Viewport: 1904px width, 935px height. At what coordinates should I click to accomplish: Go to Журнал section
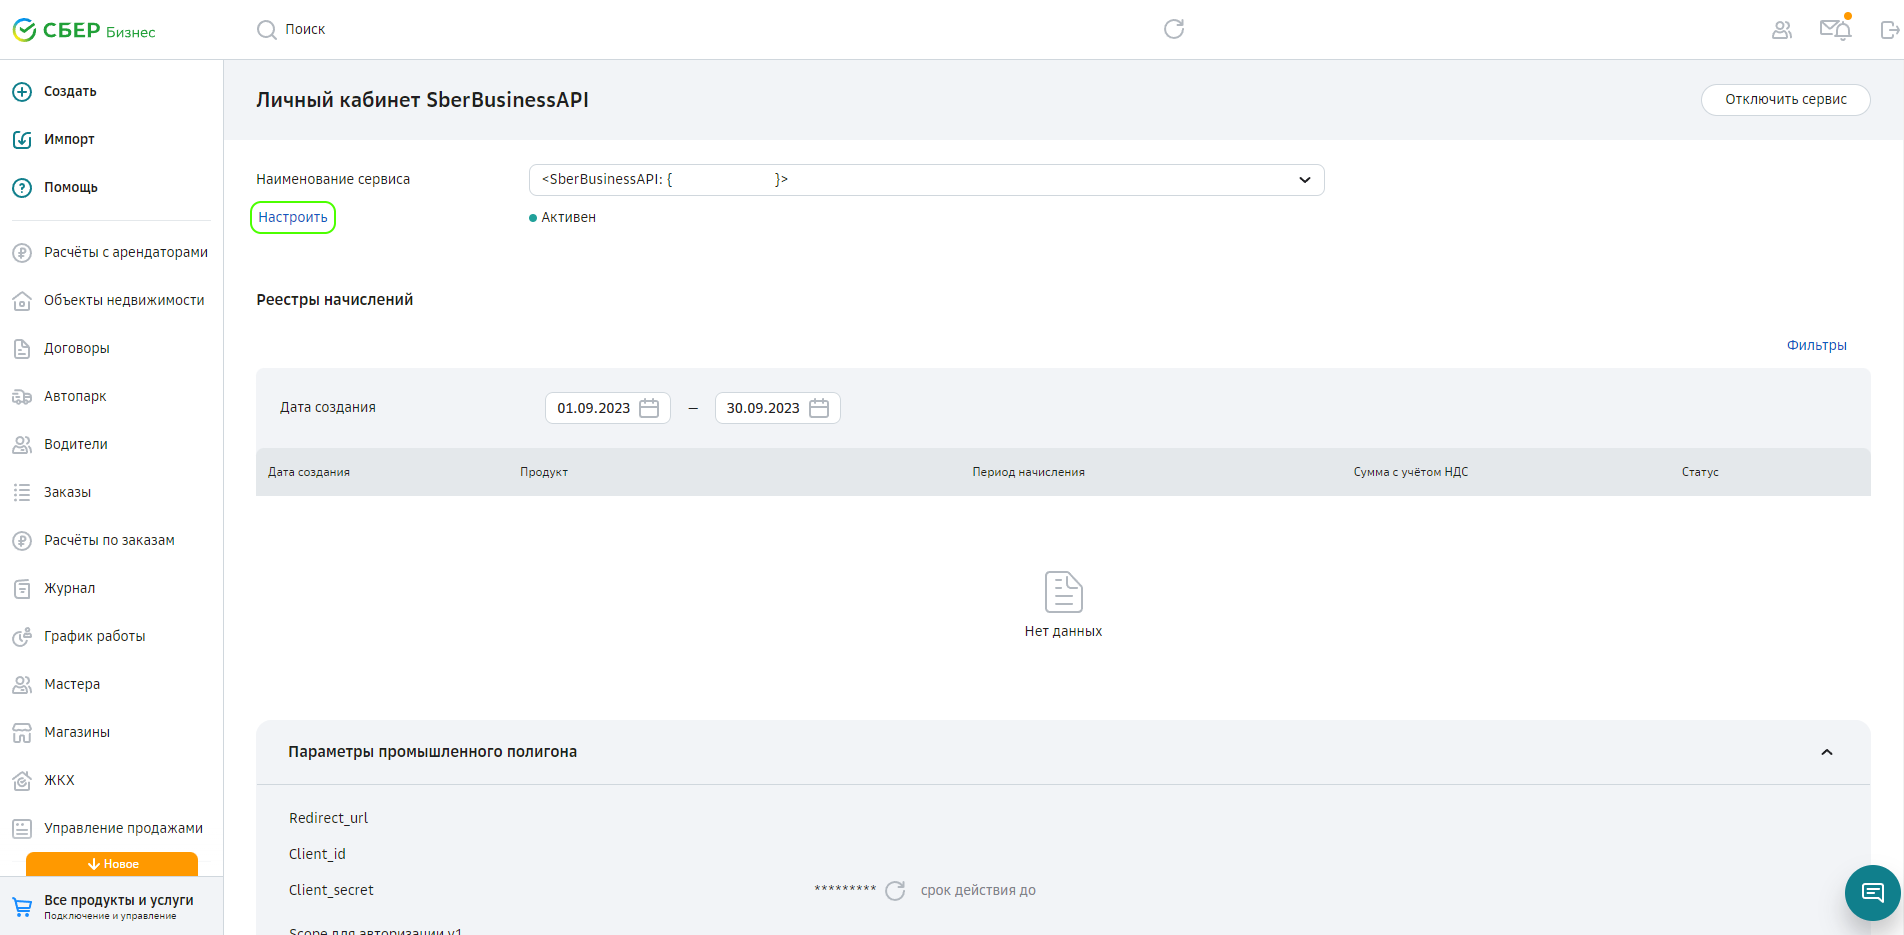click(70, 589)
